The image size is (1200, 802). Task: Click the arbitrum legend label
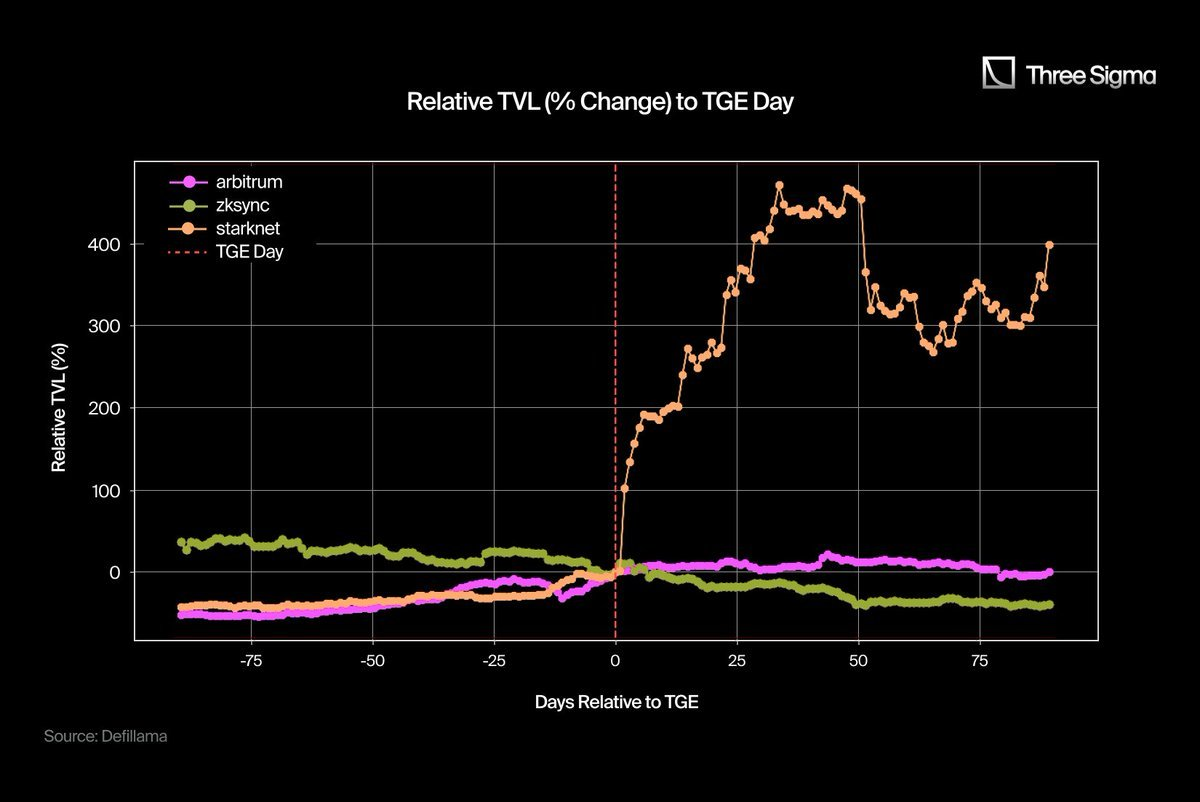tap(247, 182)
